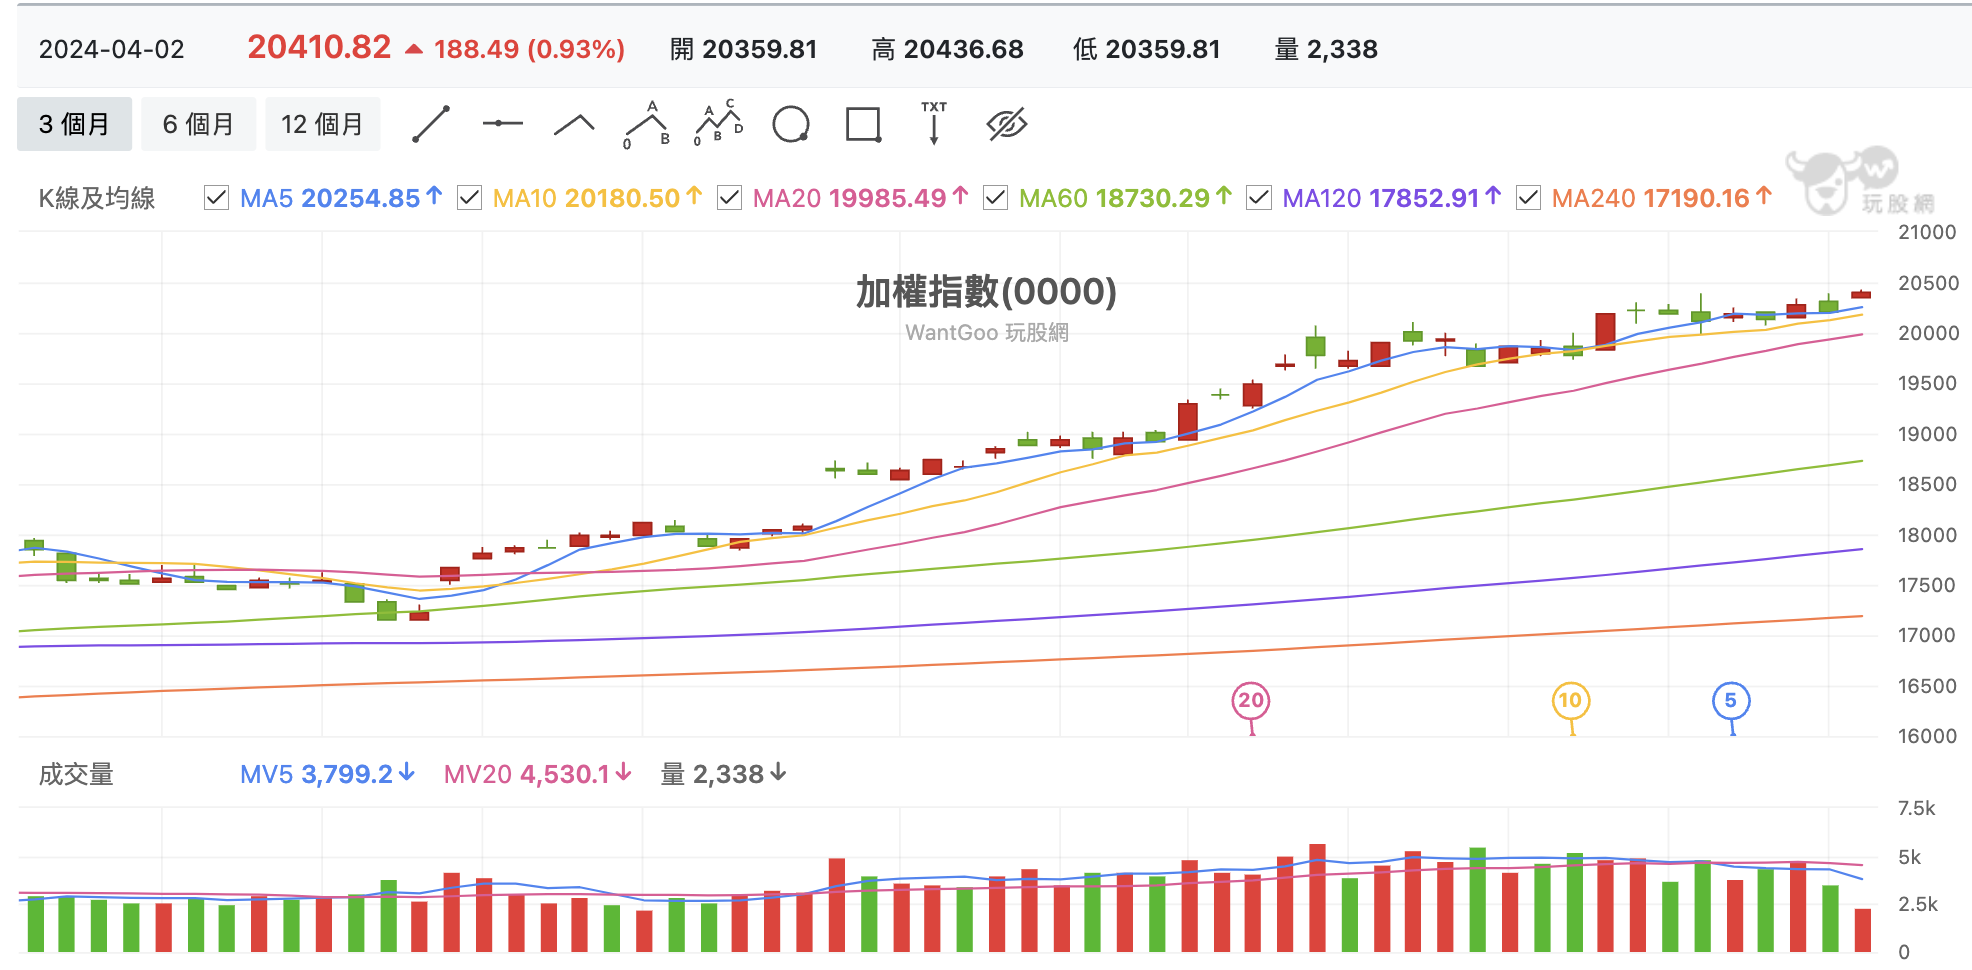Image resolution: width=1972 pixels, height=970 pixels.
Task: Disable the MA240 moving average checkbox
Action: [1528, 198]
